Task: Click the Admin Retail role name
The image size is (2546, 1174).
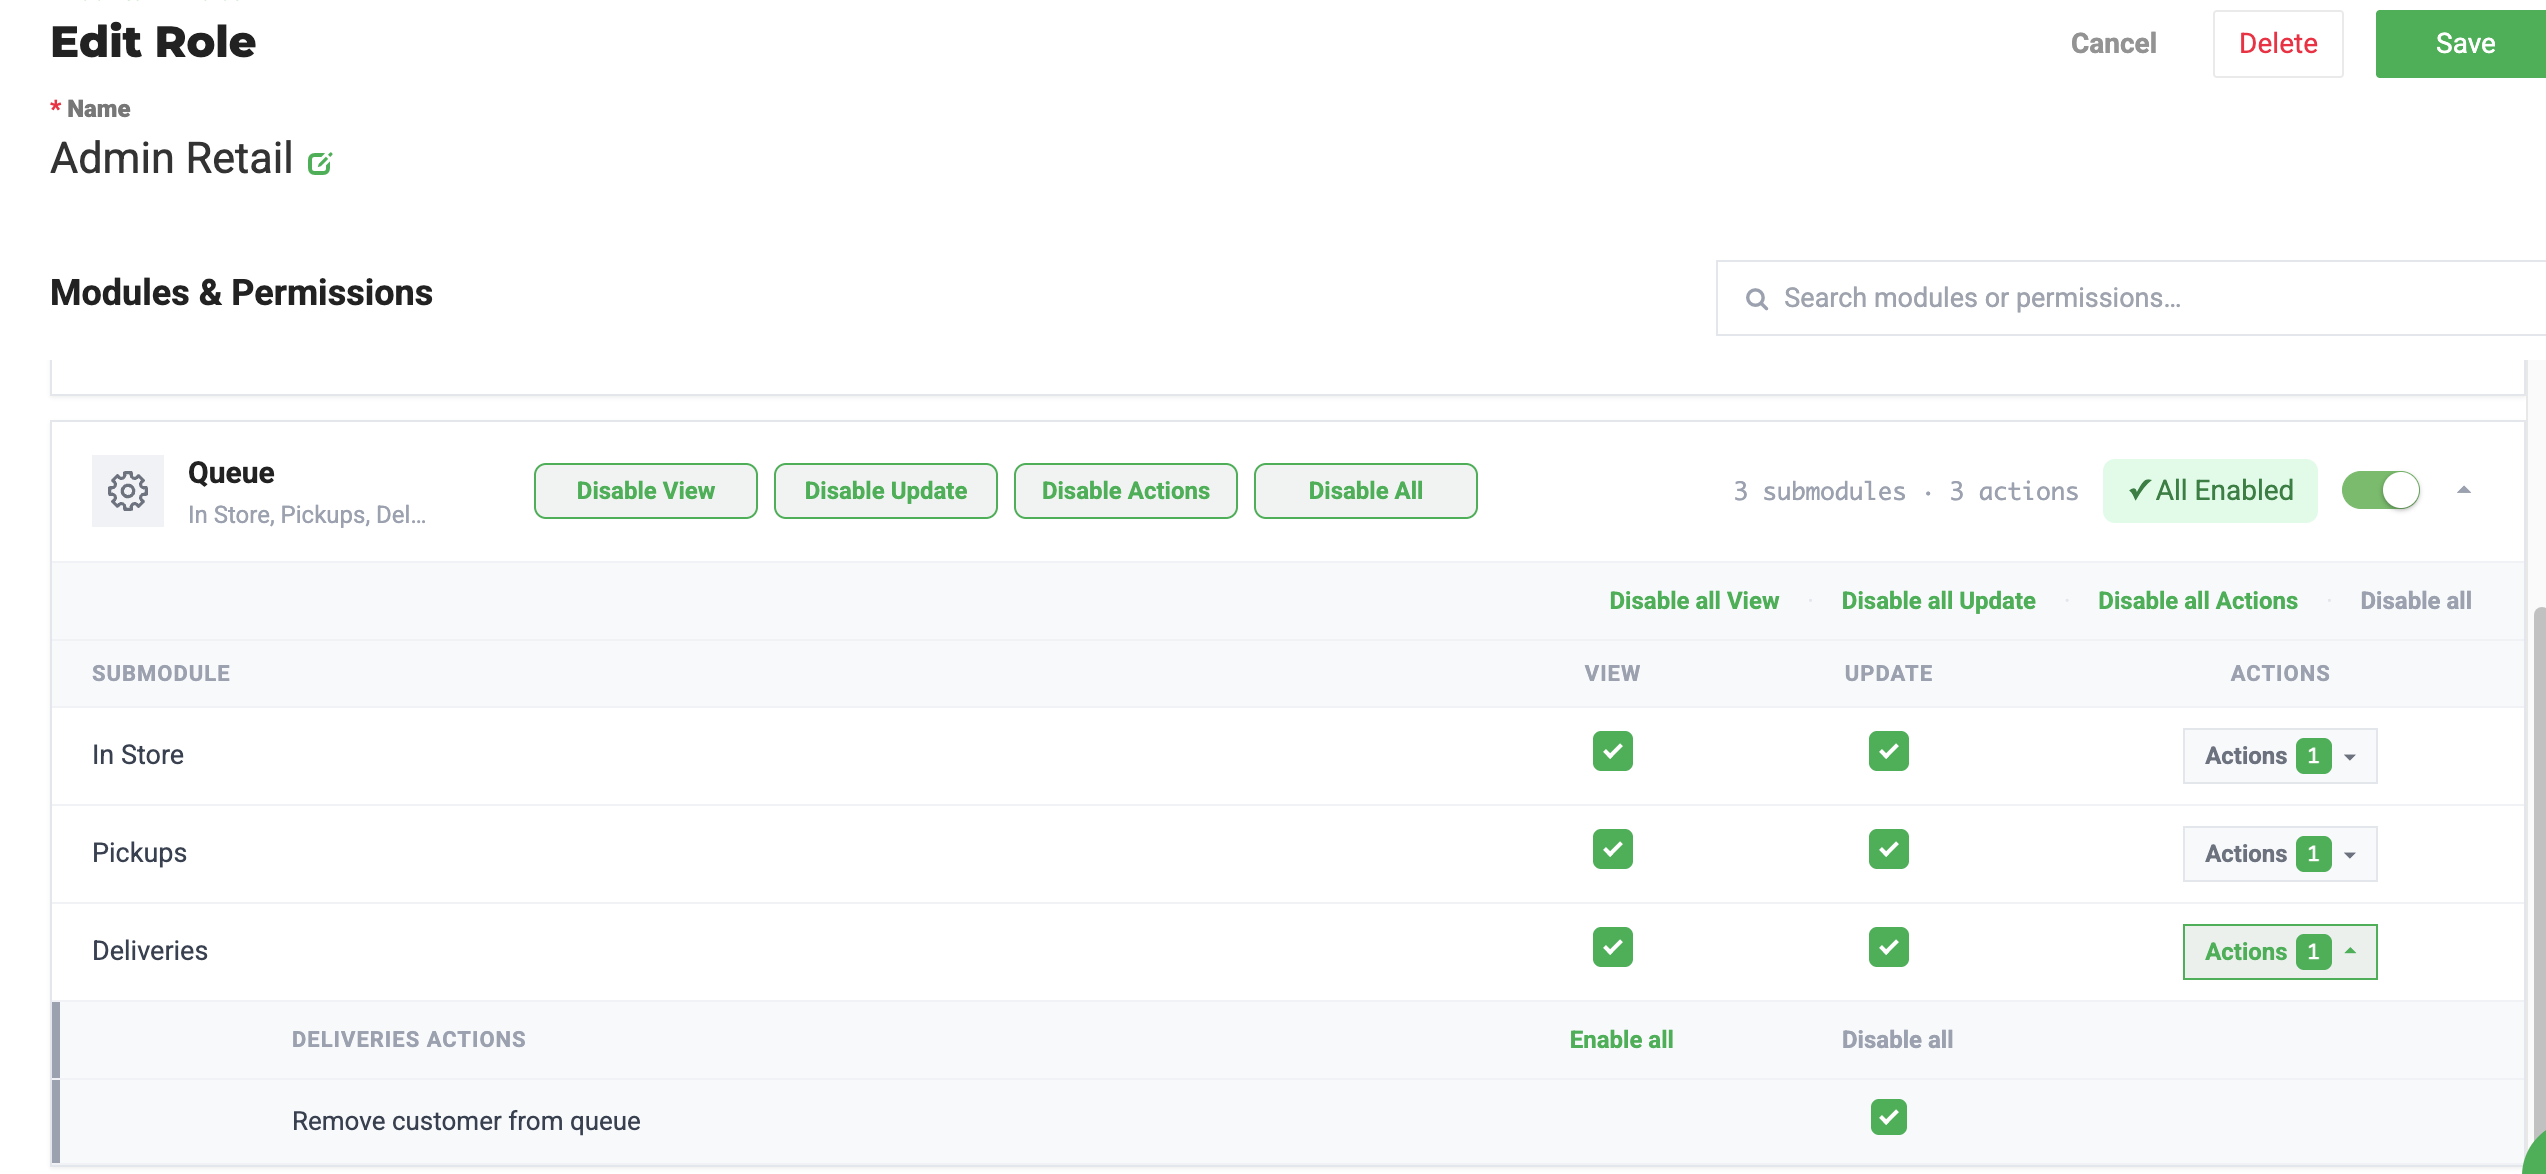Action: pos(172,158)
